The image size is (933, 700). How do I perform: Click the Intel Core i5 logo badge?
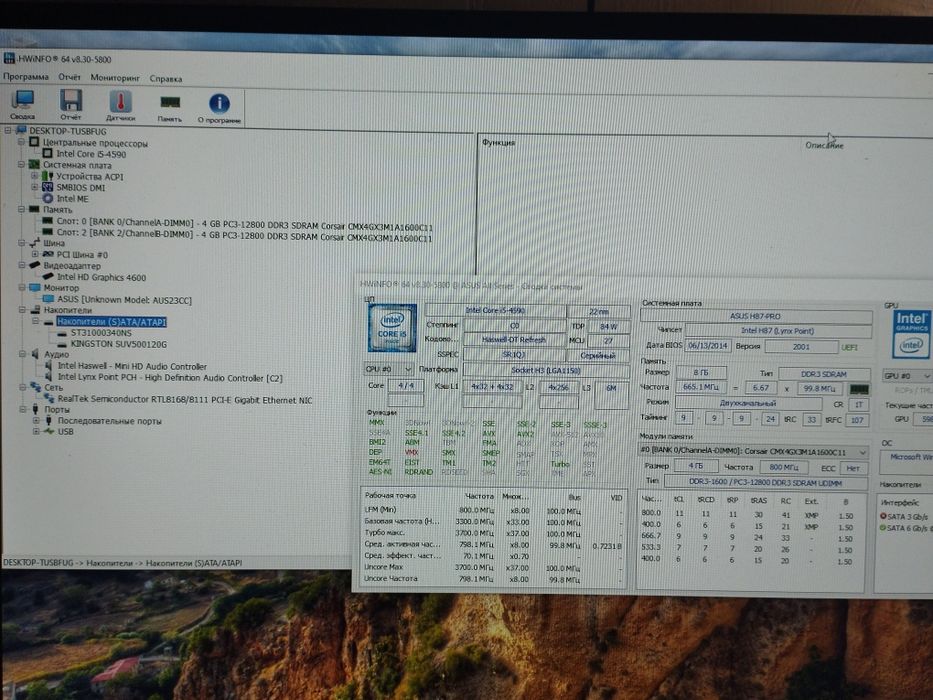[392, 328]
